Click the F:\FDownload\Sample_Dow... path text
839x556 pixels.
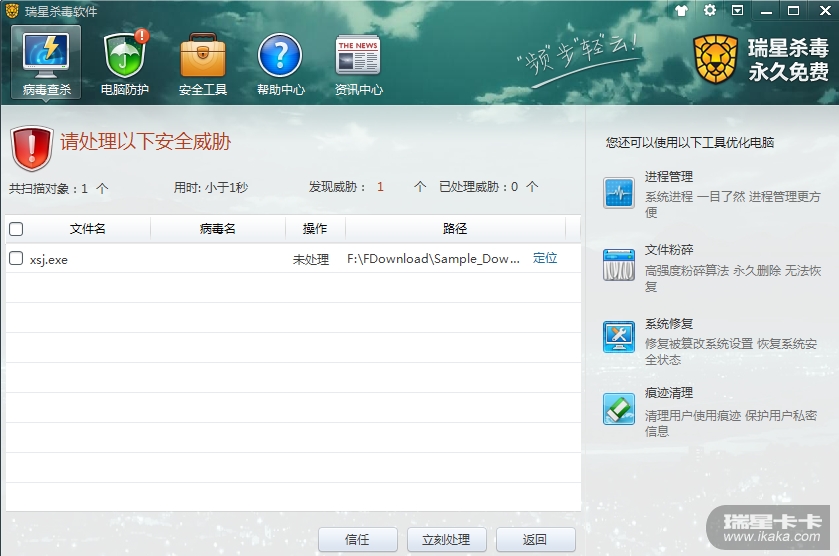[433, 259]
